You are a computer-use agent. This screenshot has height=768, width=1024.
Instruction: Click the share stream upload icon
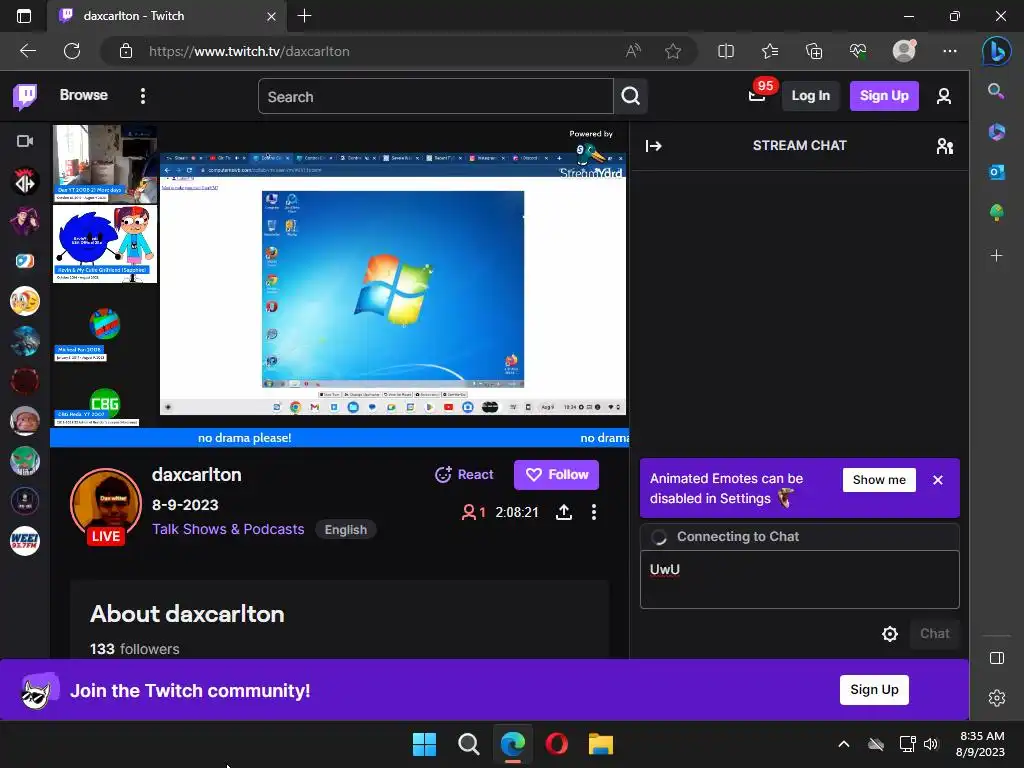coord(564,512)
